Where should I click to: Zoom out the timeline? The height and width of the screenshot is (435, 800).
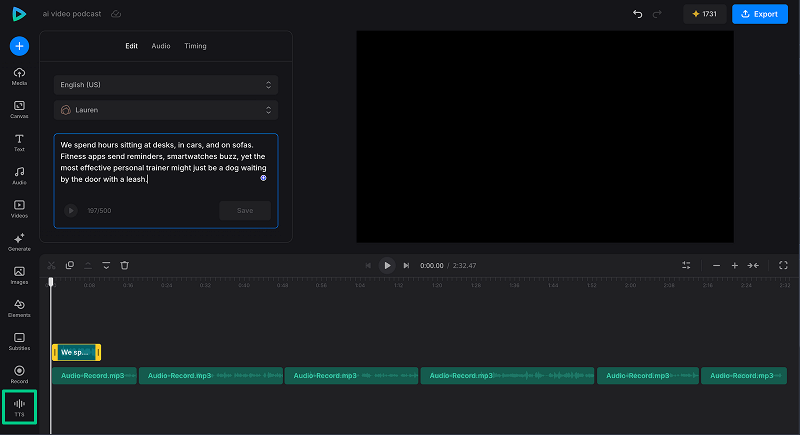716,265
